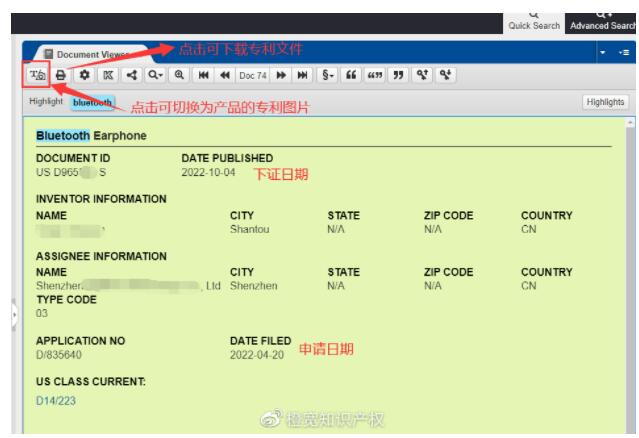Expand the collapsed left side panel handle
The width and height of the screenshot is (639, 438).
coord(14,315)
